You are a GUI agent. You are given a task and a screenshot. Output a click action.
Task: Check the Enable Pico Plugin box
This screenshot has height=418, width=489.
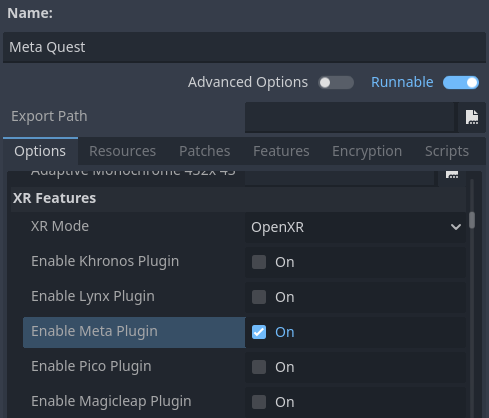[x=259, y=367]
